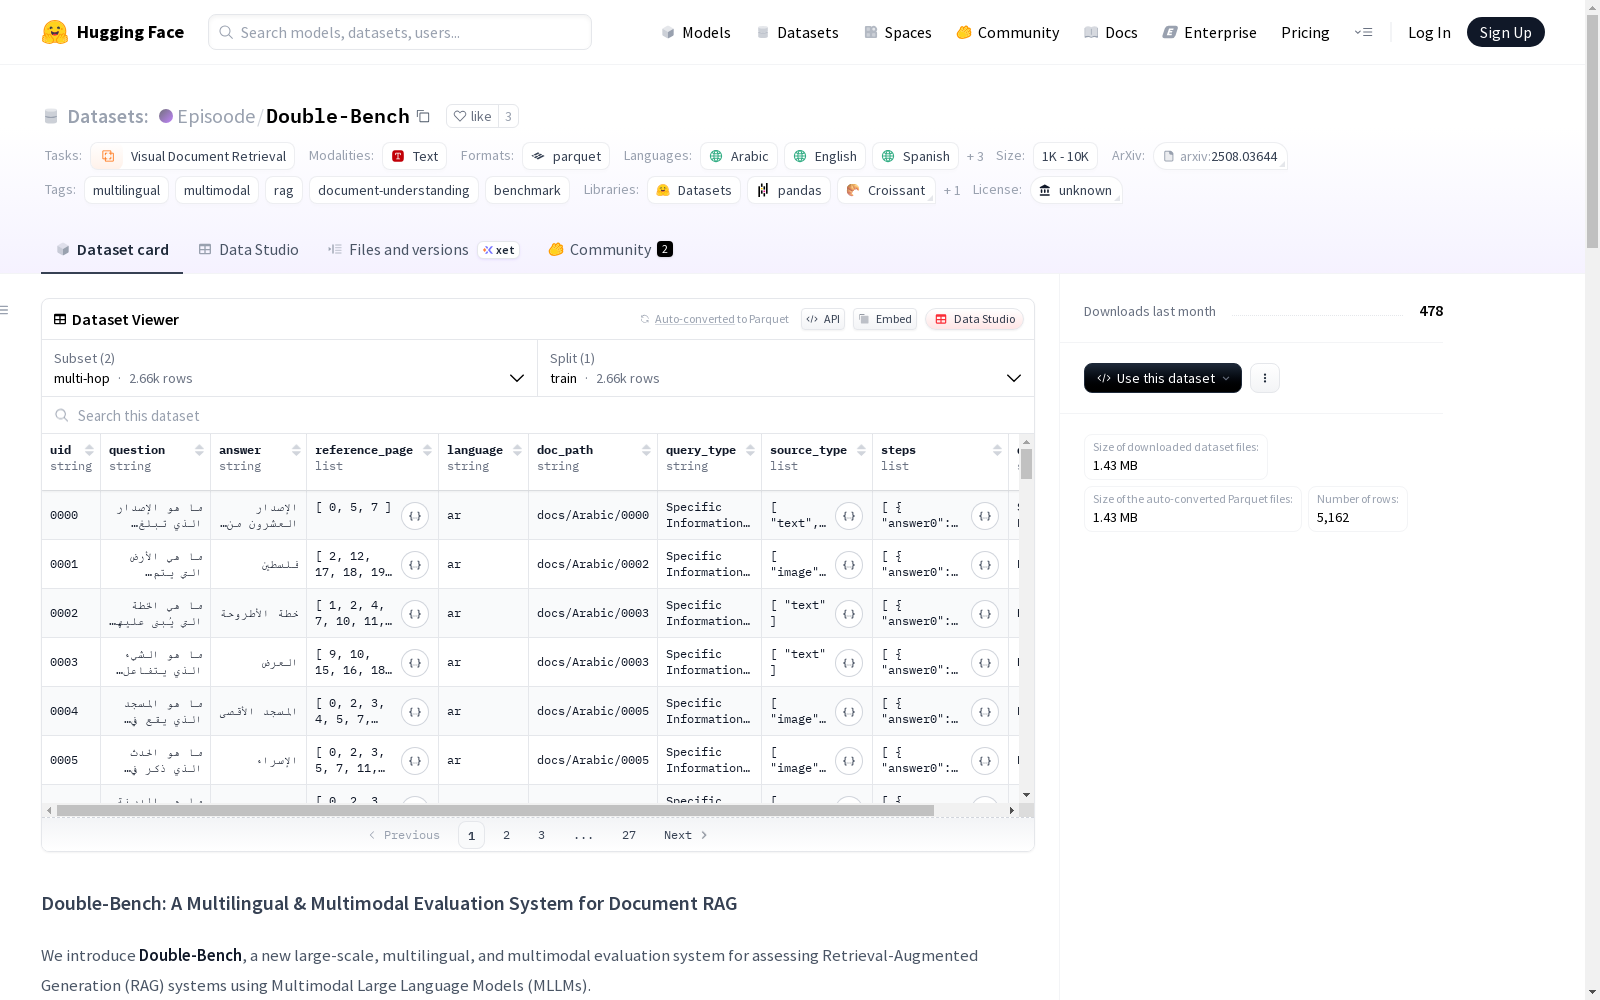1600x1000 pixels.
Task: Select the Visual Document Retrieval task tag
Action: (193, 156)
